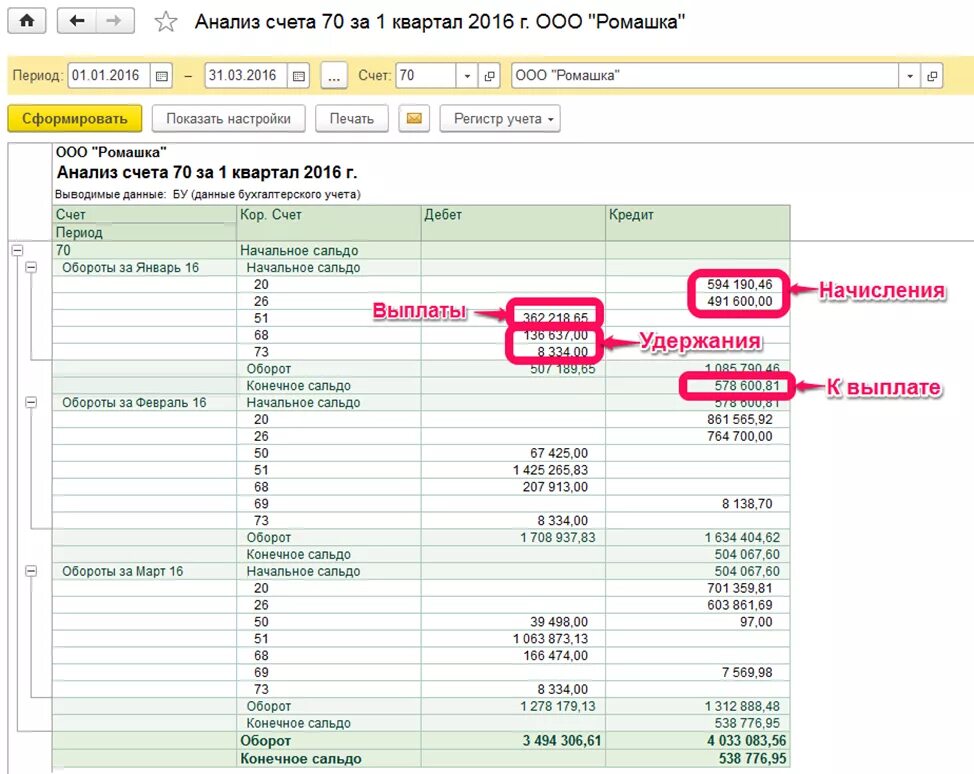Screen dimensions: 974x774
Task: Click March credit value 701 359,81
Action: pos(739,588)
